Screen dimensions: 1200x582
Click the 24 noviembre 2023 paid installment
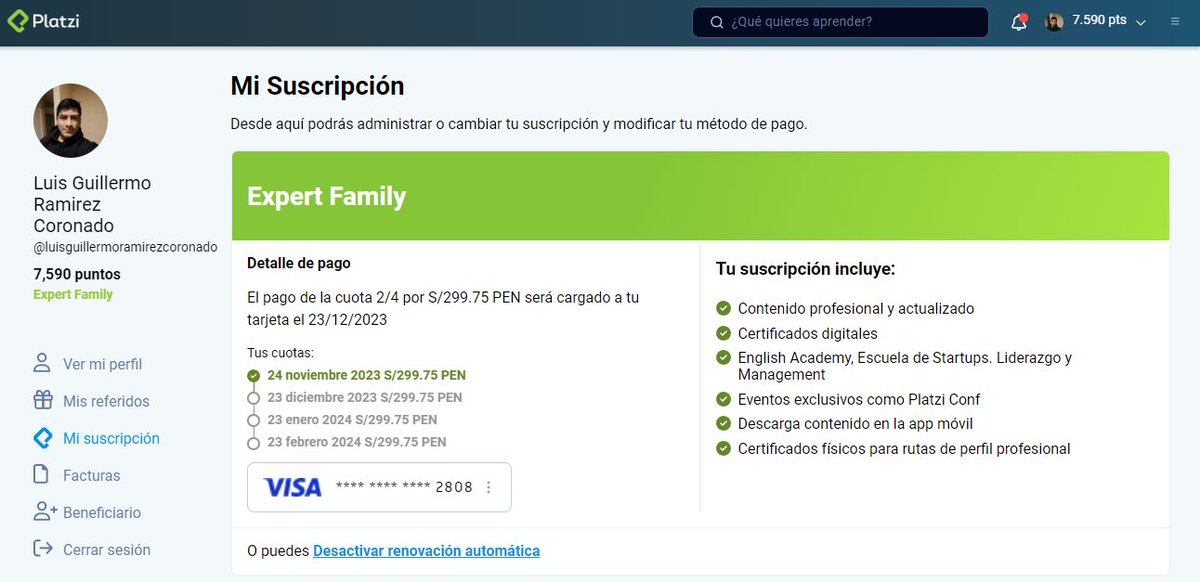[366, 376]
